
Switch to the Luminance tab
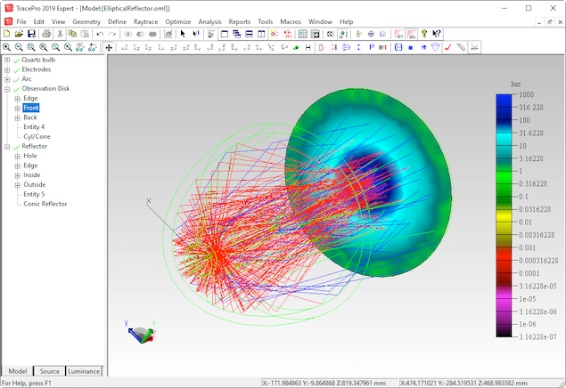[84, 371]
